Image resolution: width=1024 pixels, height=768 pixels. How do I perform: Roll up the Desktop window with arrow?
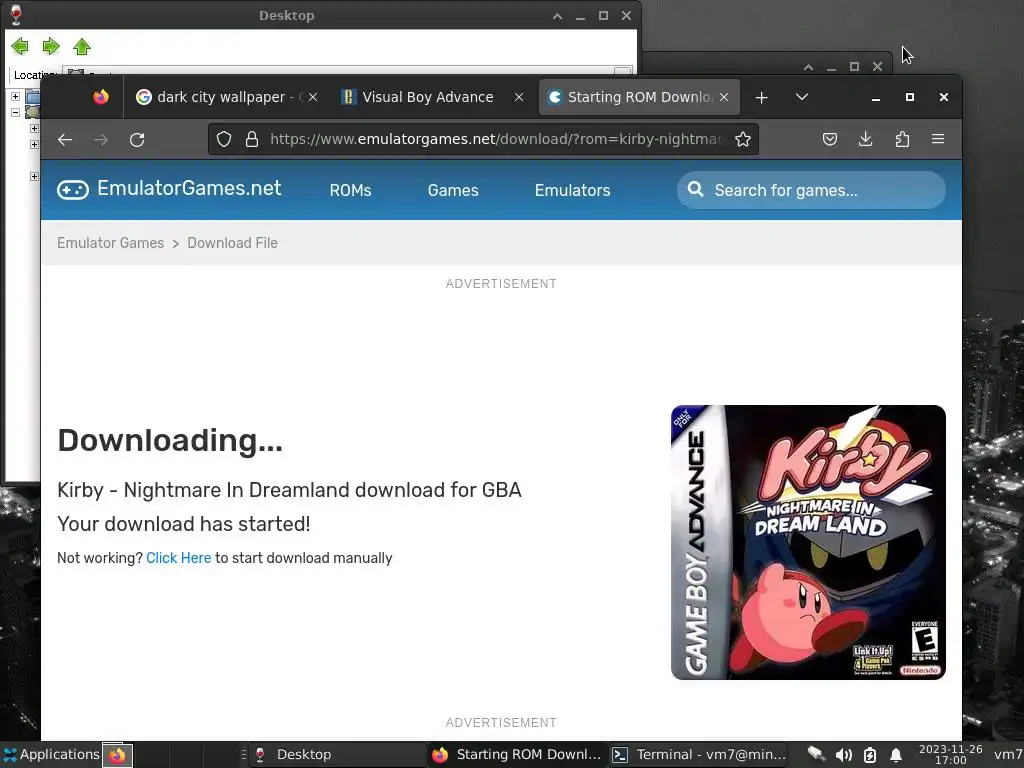click(x=557, y=16)
